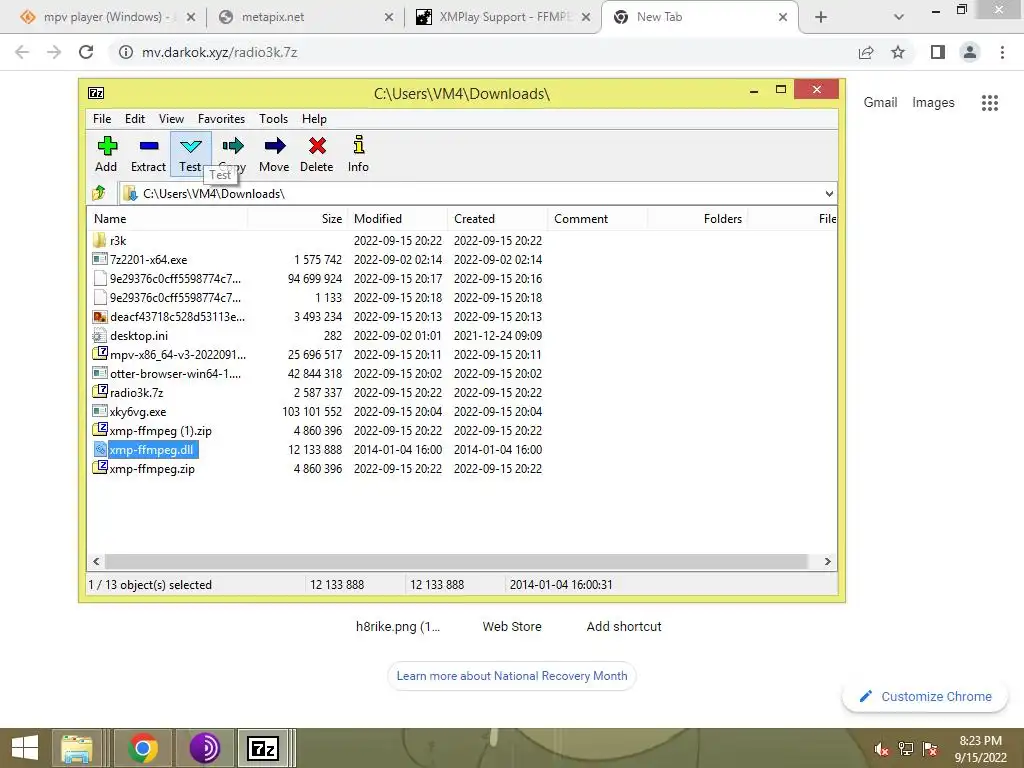Select the radio3k.7z archive icon

(x=100, y=392)
